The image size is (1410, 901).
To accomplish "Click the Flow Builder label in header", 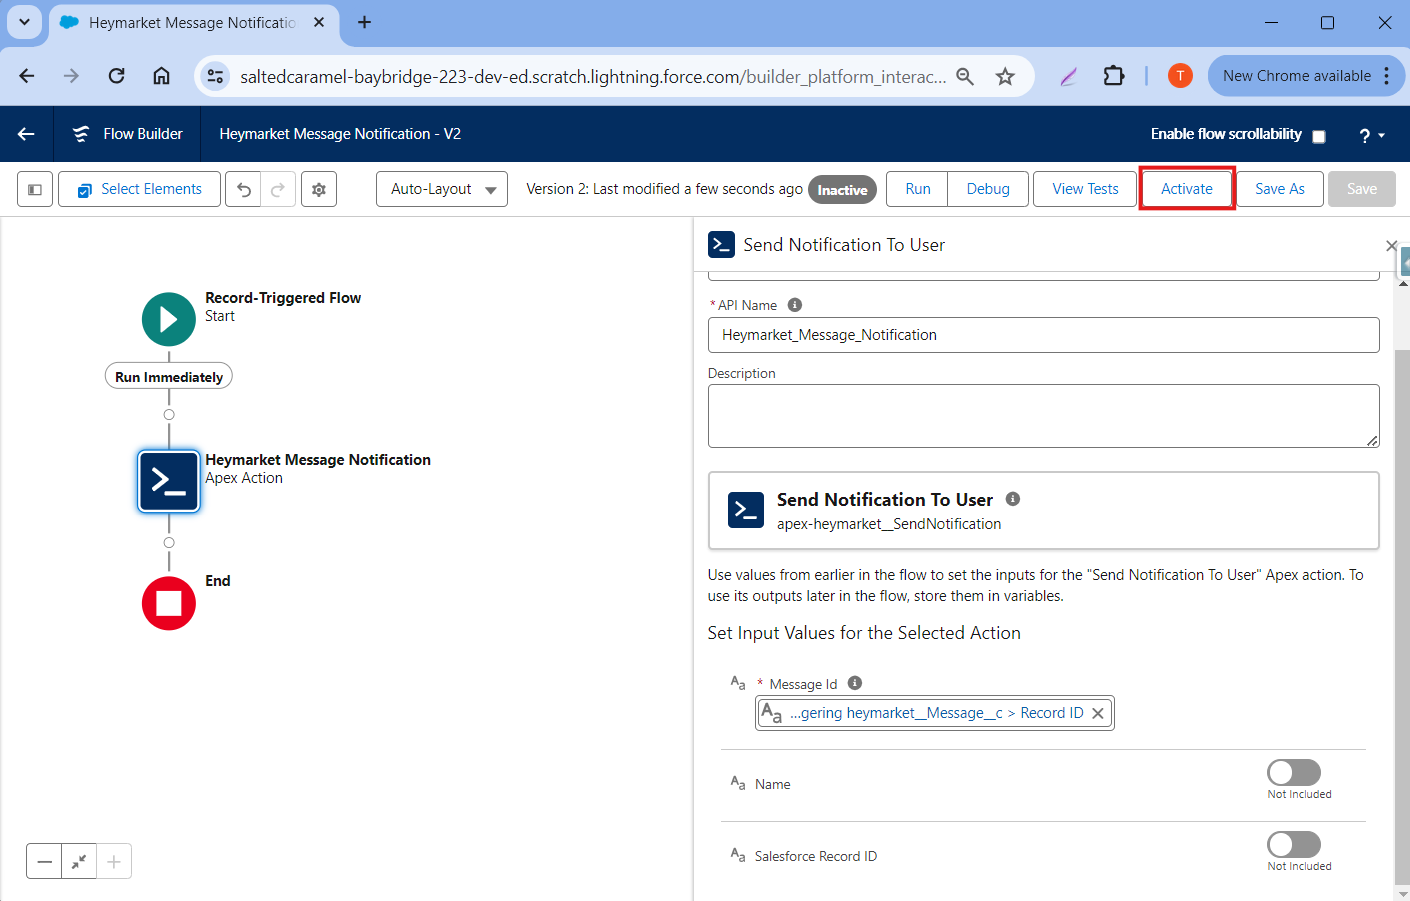I will point(143,134).
